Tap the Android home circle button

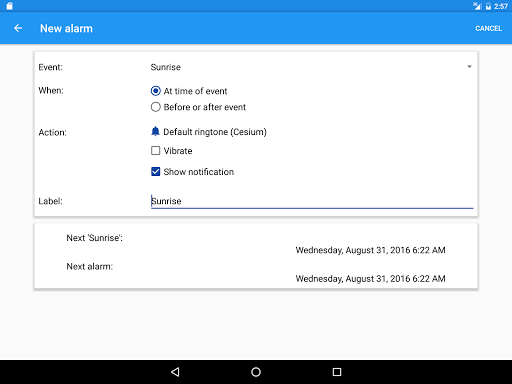click(x=256, y=372)
